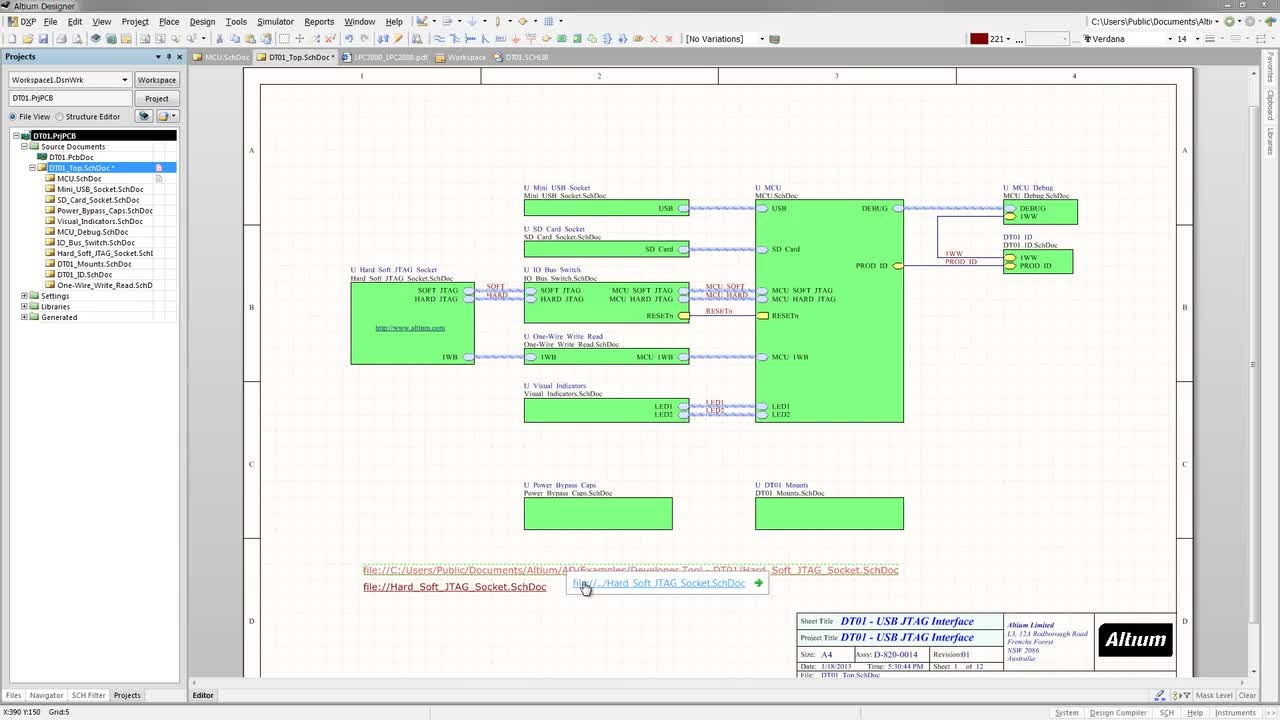The image size is (1280, 720).
Task: Click the Copy toolbar icon
Action: click(235, 39)
